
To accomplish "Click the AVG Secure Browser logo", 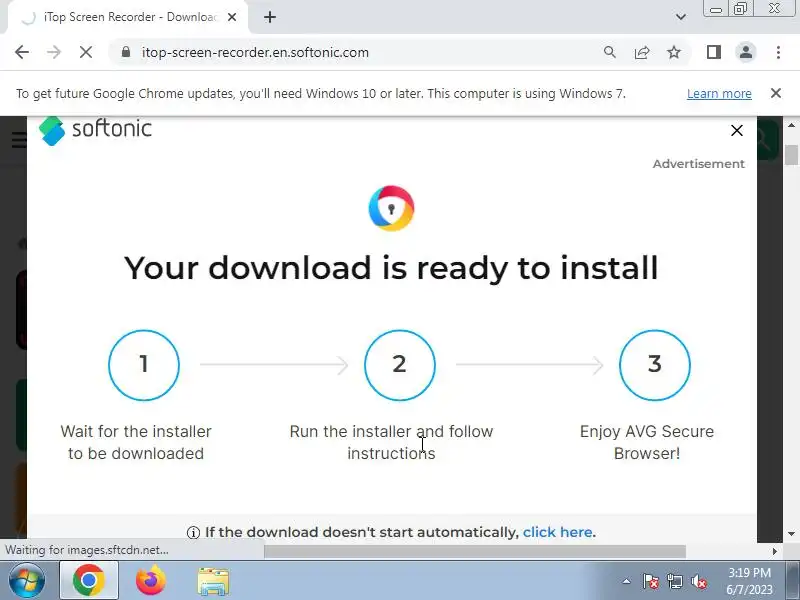I will click(391, 208).
